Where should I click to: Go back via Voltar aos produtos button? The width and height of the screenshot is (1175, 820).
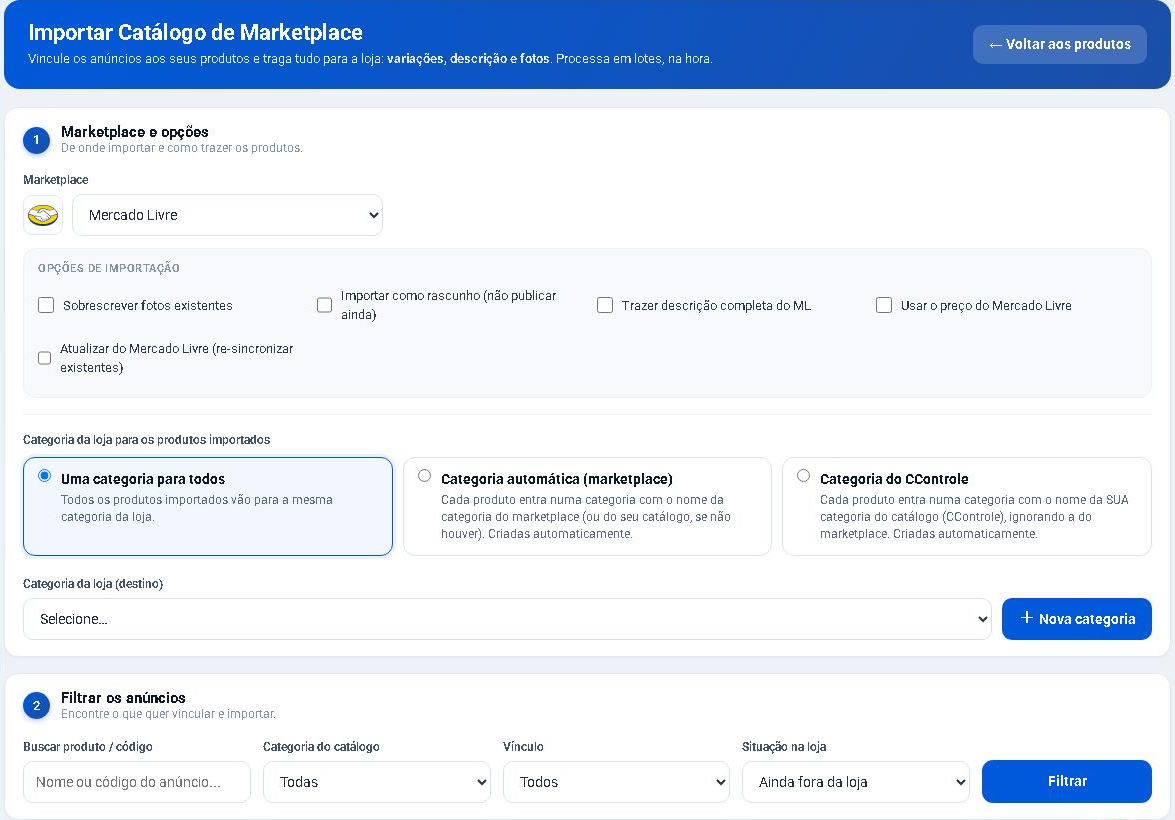pyautogui.click(x=1060, y=44)
